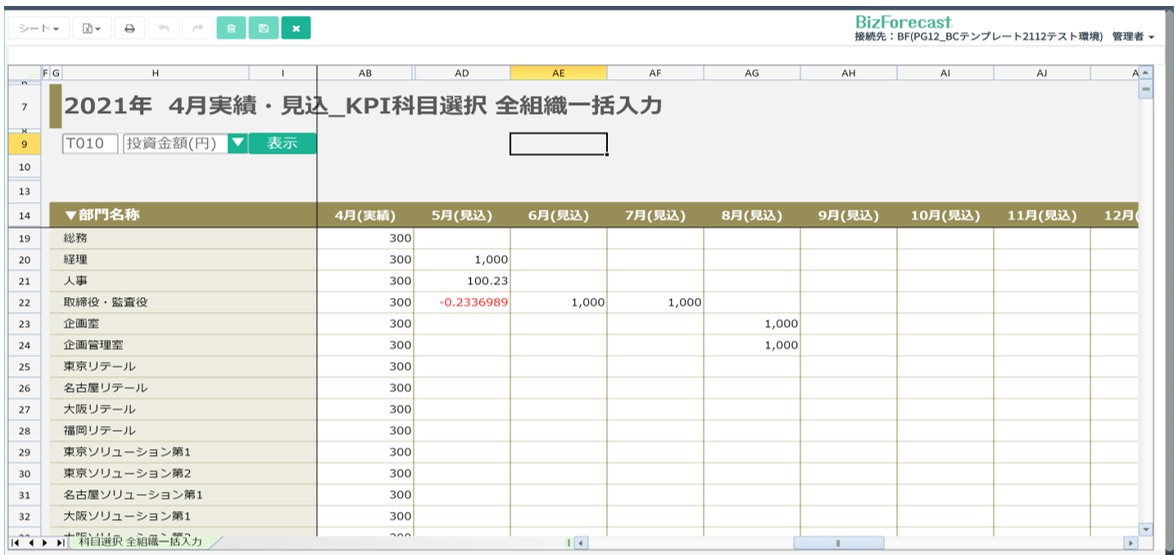Go to the first sheet tab arrow
This screenshot has height=555, width=1176.
tap(16, 542)
